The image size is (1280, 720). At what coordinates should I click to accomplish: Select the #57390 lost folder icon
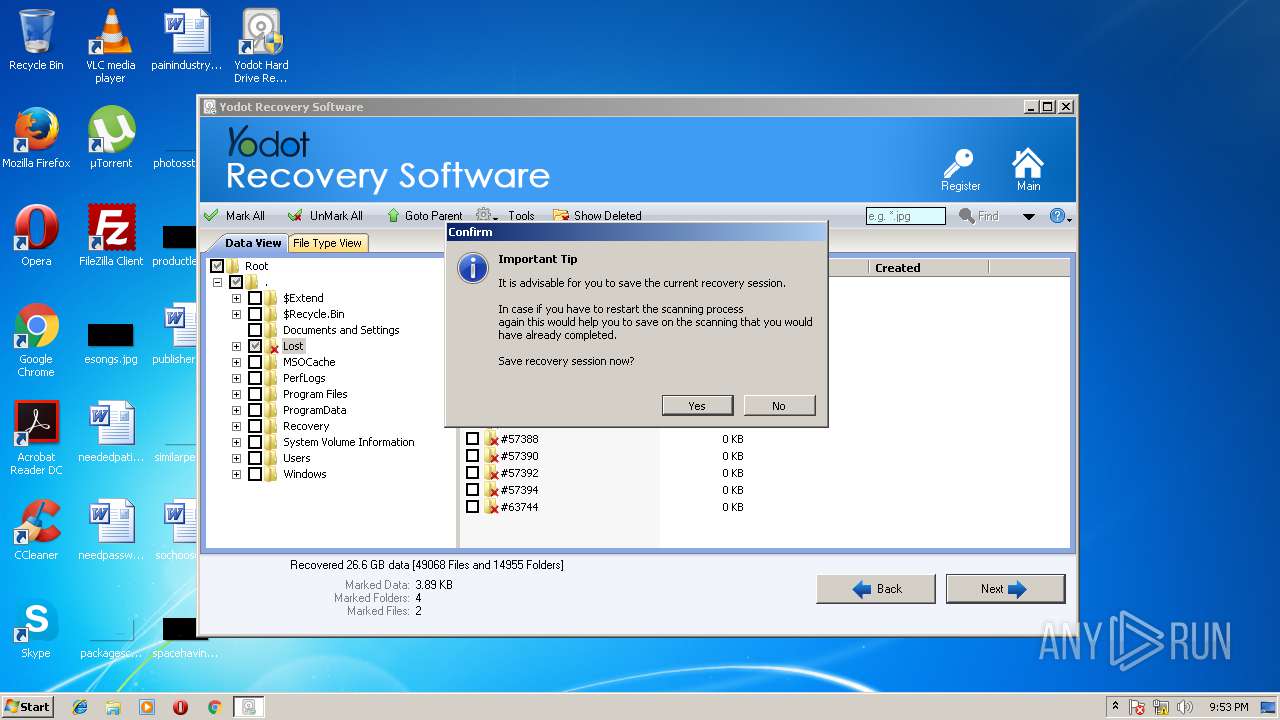[491, 456]
